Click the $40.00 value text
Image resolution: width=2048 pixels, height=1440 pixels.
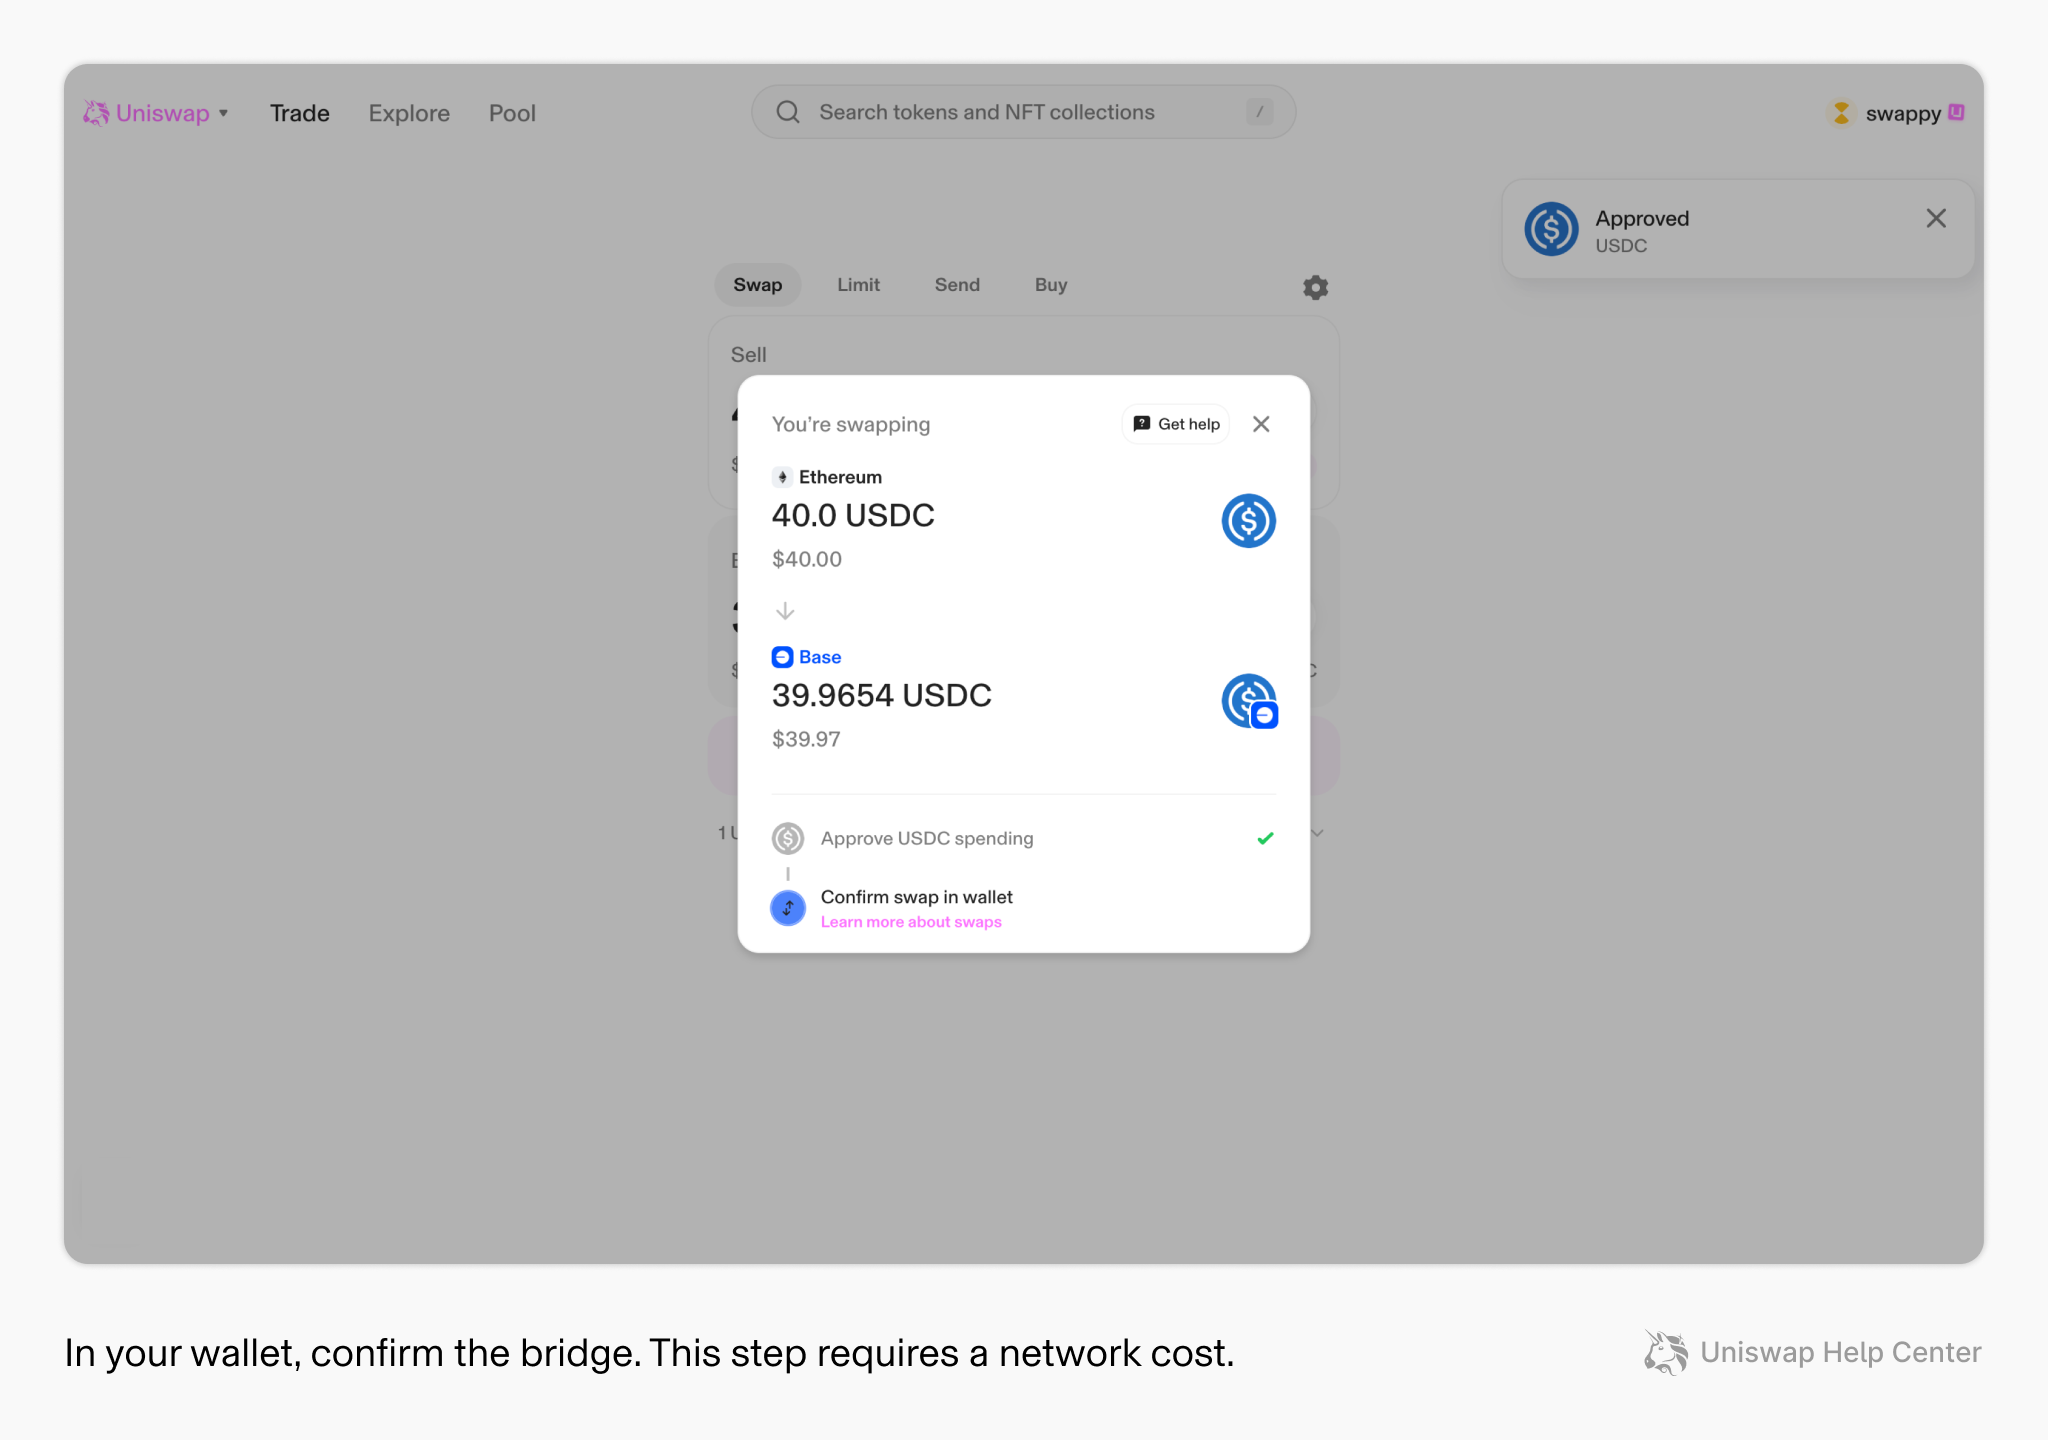(807, 559)
